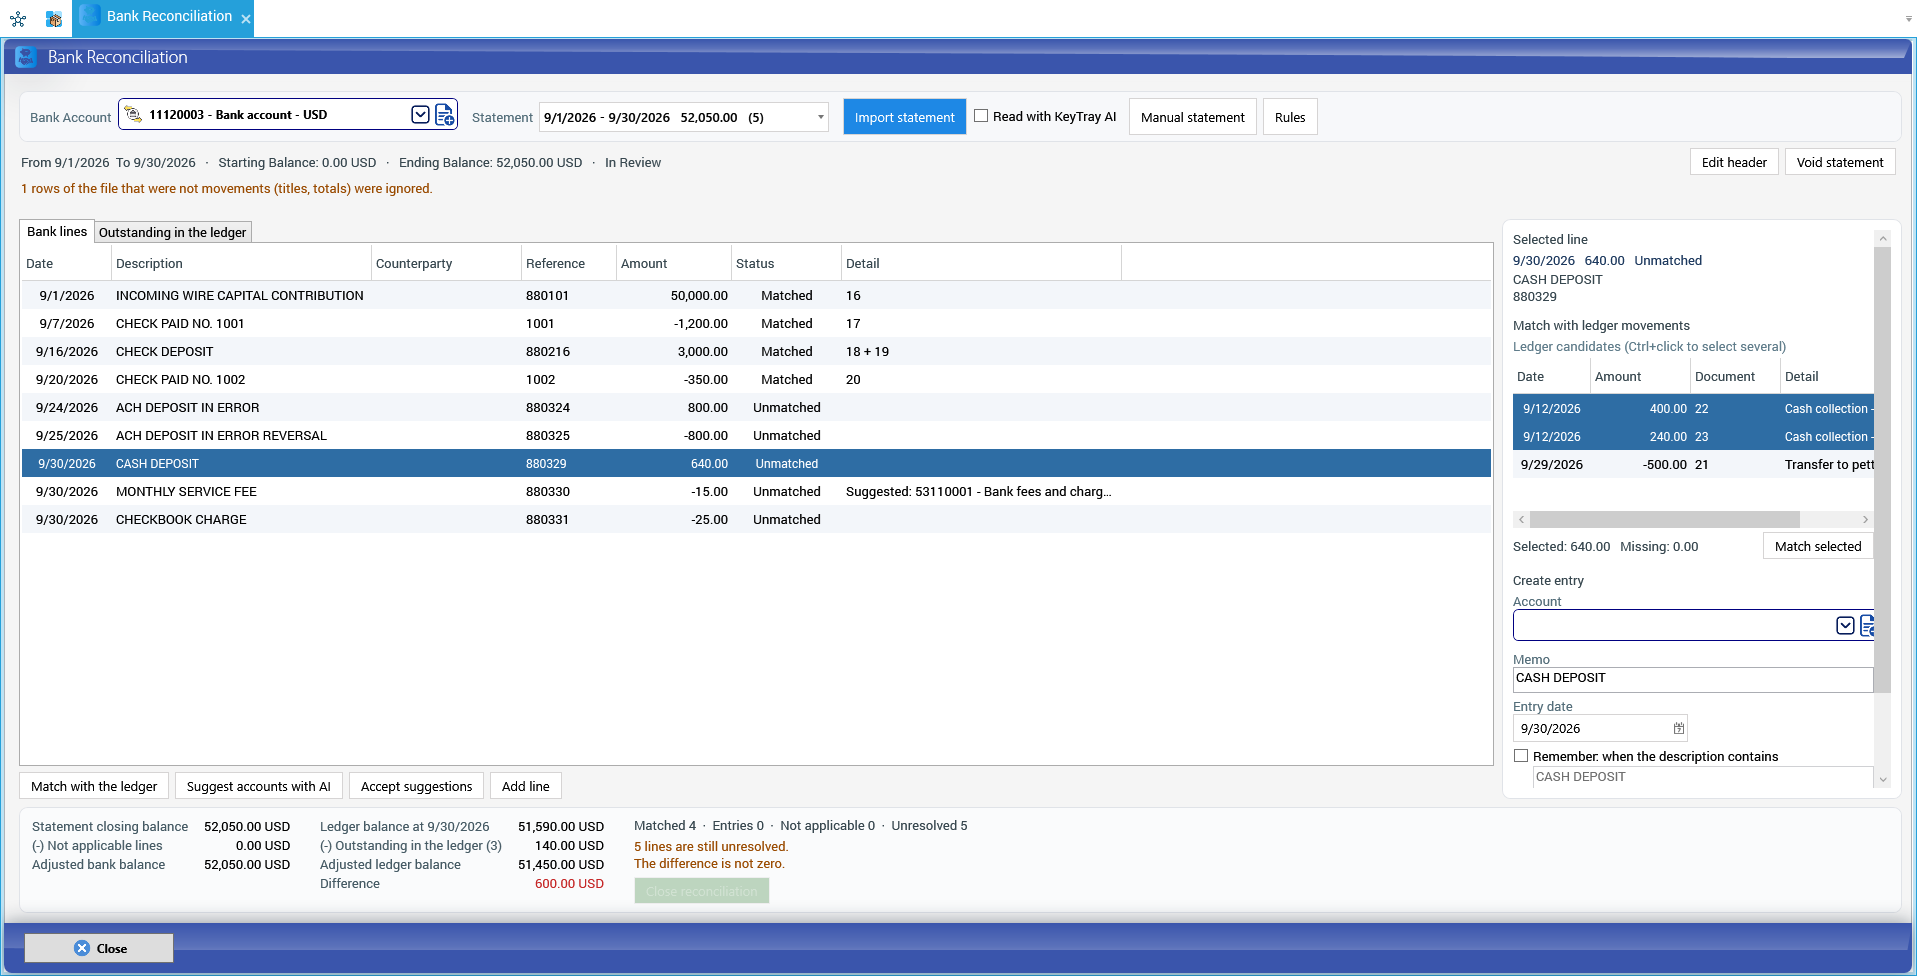Click Edit header
This screenshot has height=976, width=1917.
[1734, 162]
